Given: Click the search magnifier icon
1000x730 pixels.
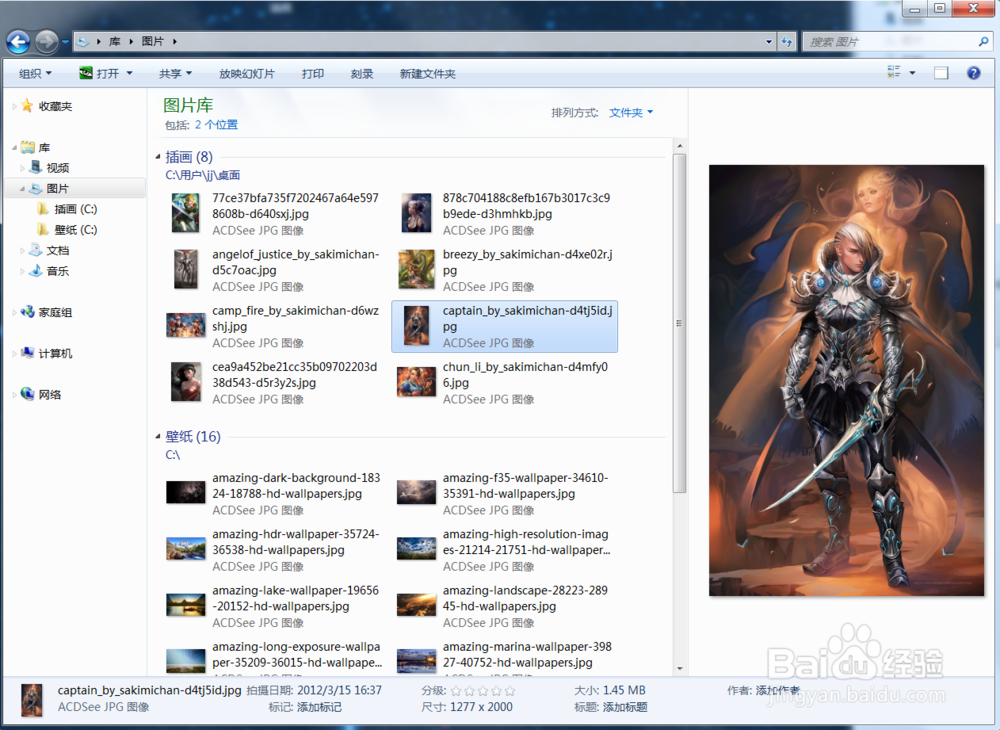Looking at the screenshot, I should 983,42.
